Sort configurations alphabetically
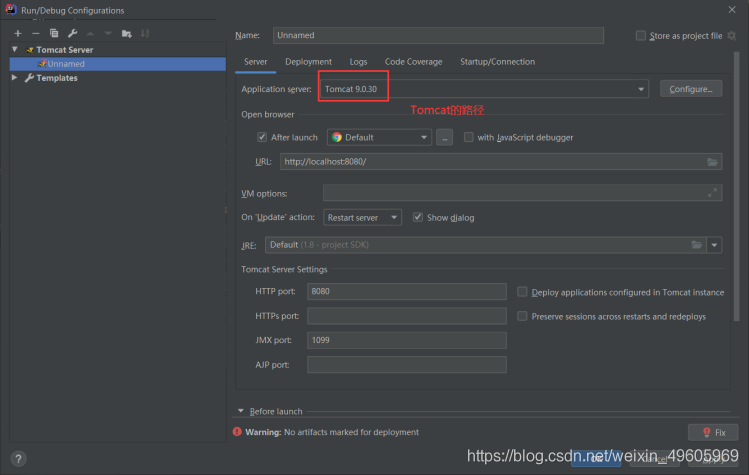 click(x=145, y=33)
